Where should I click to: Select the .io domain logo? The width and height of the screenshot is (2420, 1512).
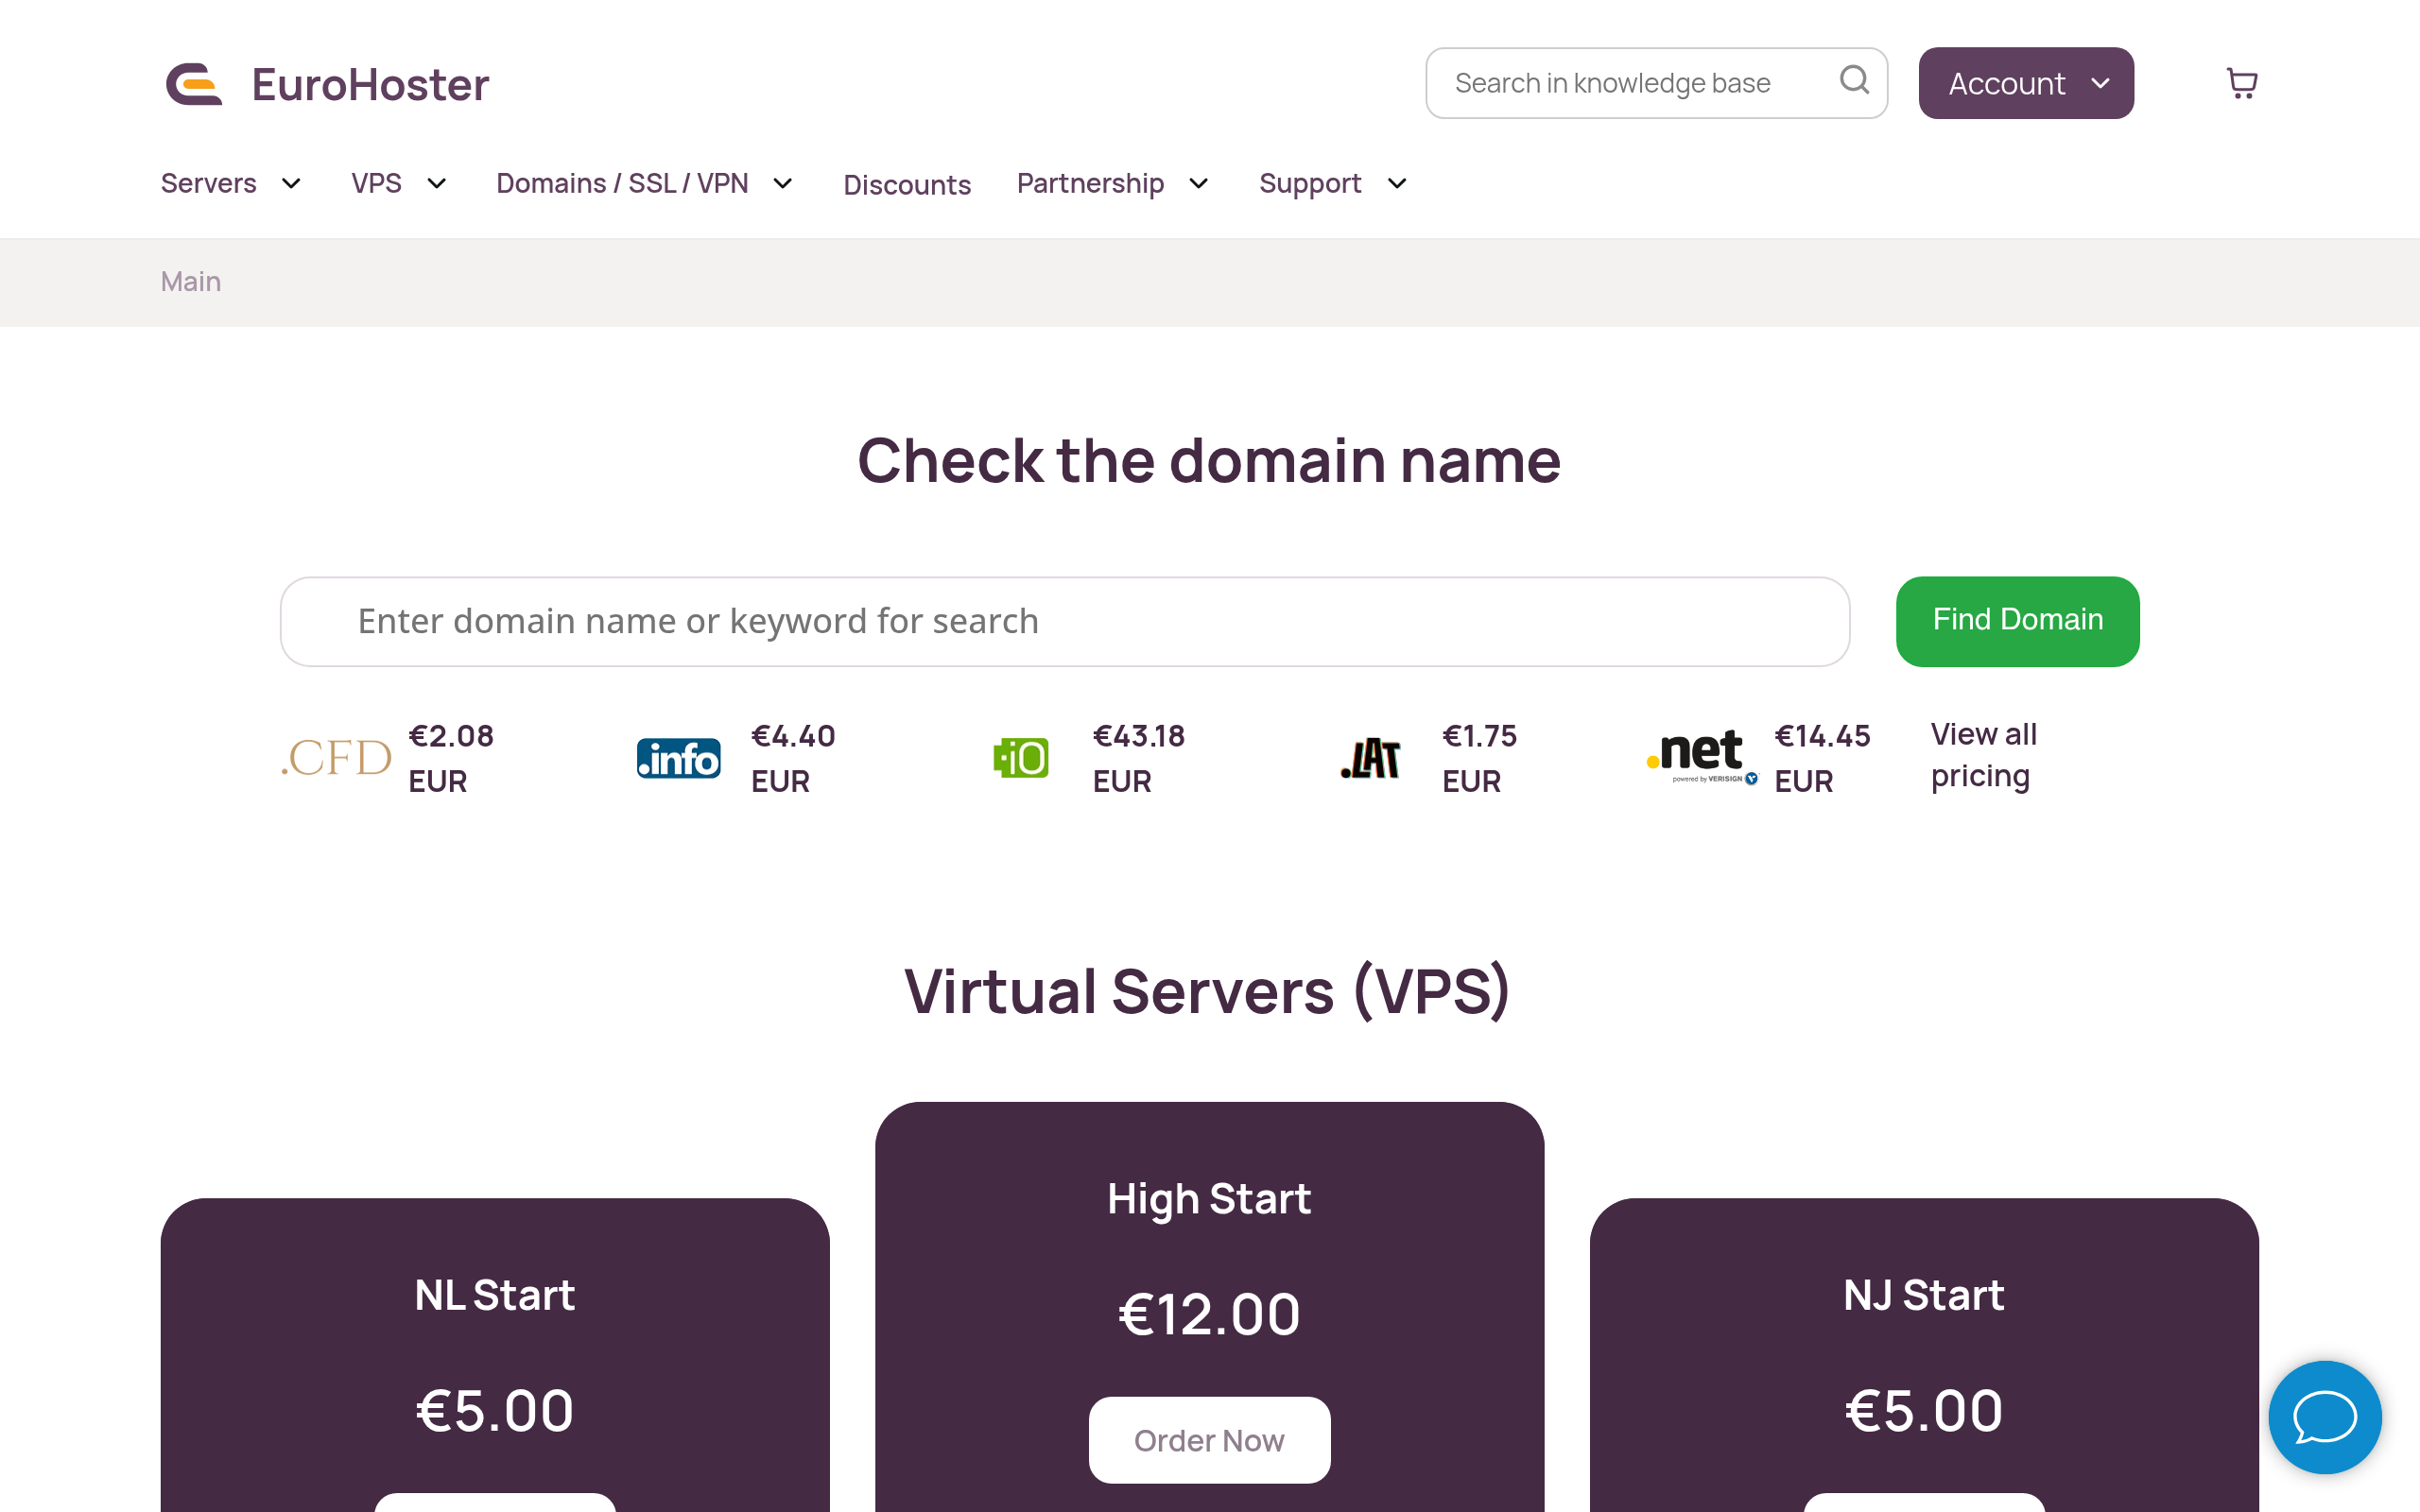point(1021,758)
